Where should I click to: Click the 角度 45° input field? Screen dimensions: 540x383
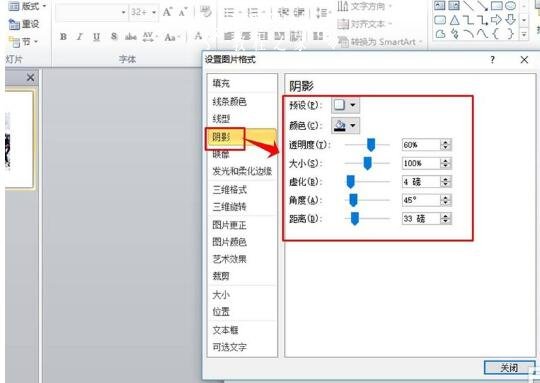pyautogui.click(x=421, y=200)
